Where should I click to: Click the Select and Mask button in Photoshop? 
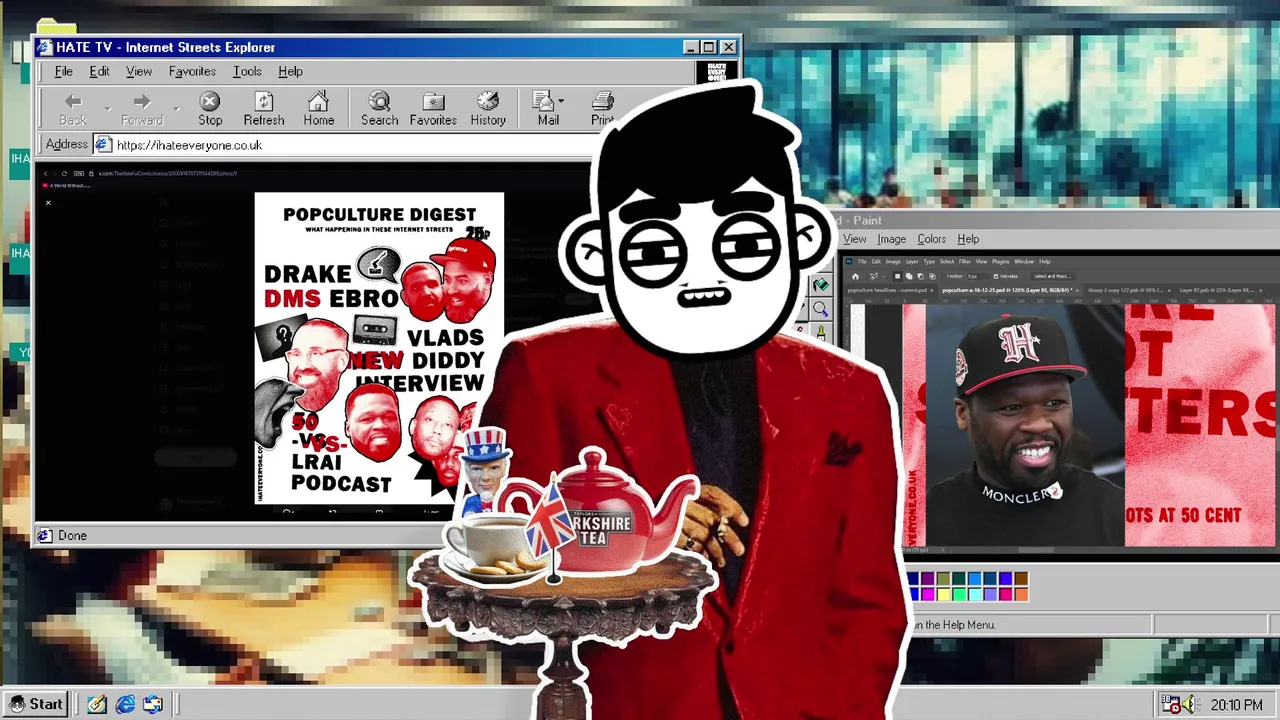[1052, 276]
